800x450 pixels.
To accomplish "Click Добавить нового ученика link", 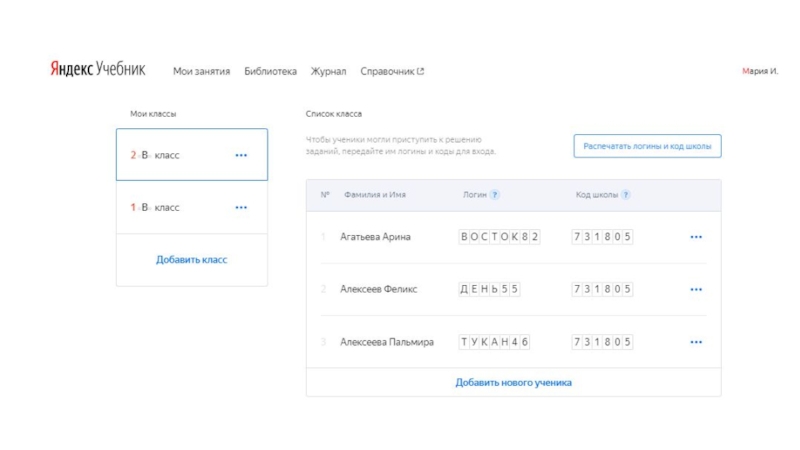I will pyautogui.click(x=513, y=382).
